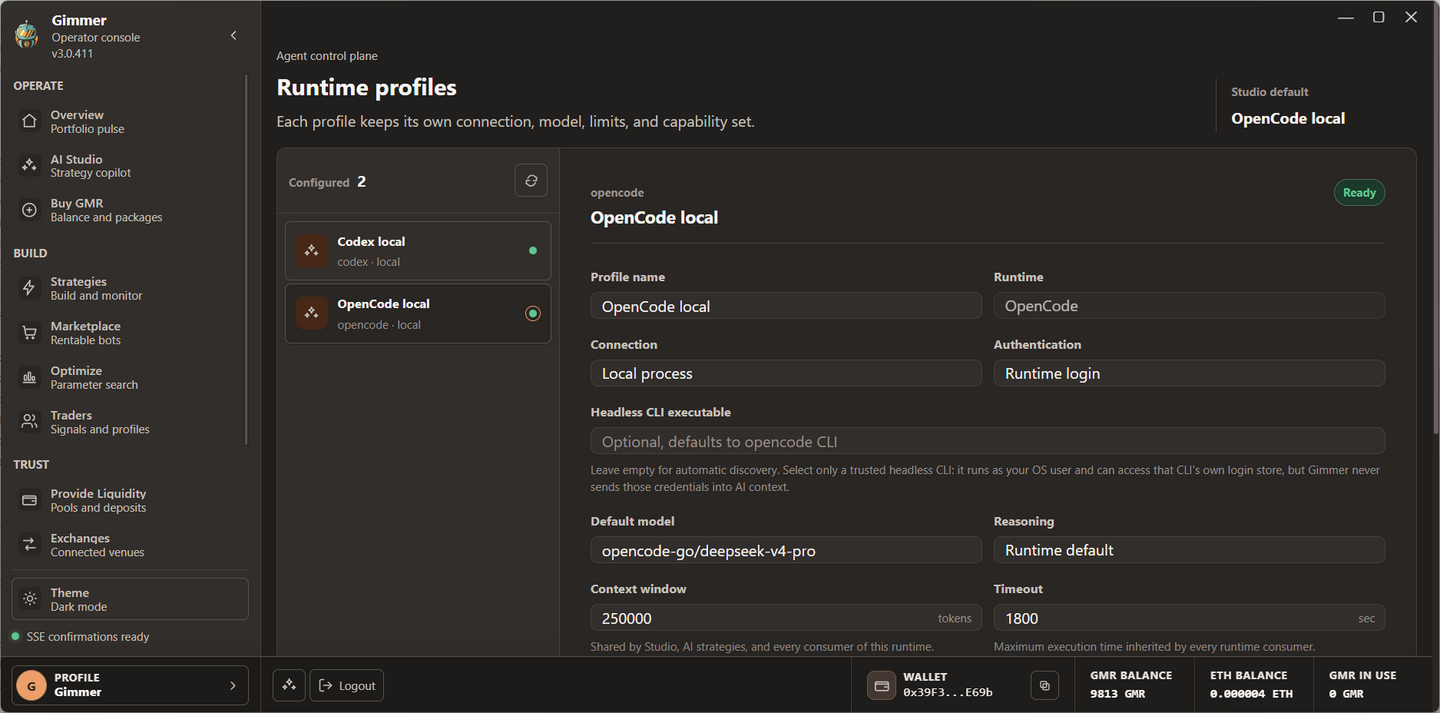Click the Buy GMR plus-circle icon
Screen dimensions: 1440x713
[30, 210]
